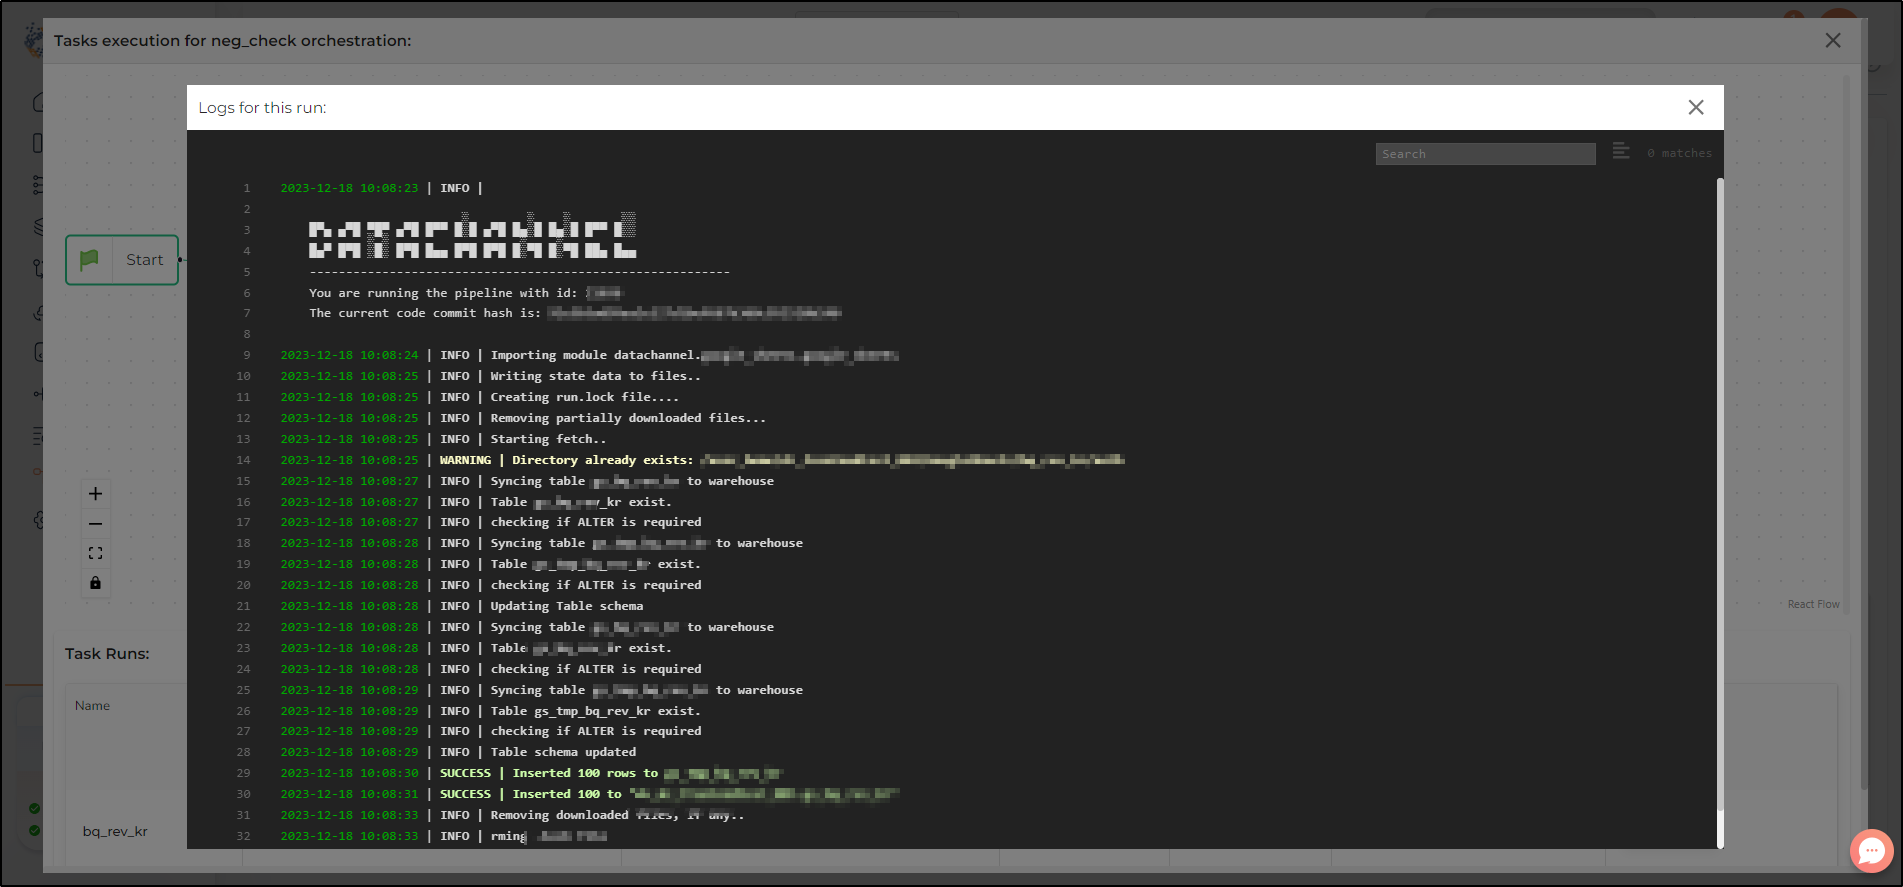Click the '0 matches' search counter
This screenshot has width=1903, height=887.
(x=1679, y=154)
